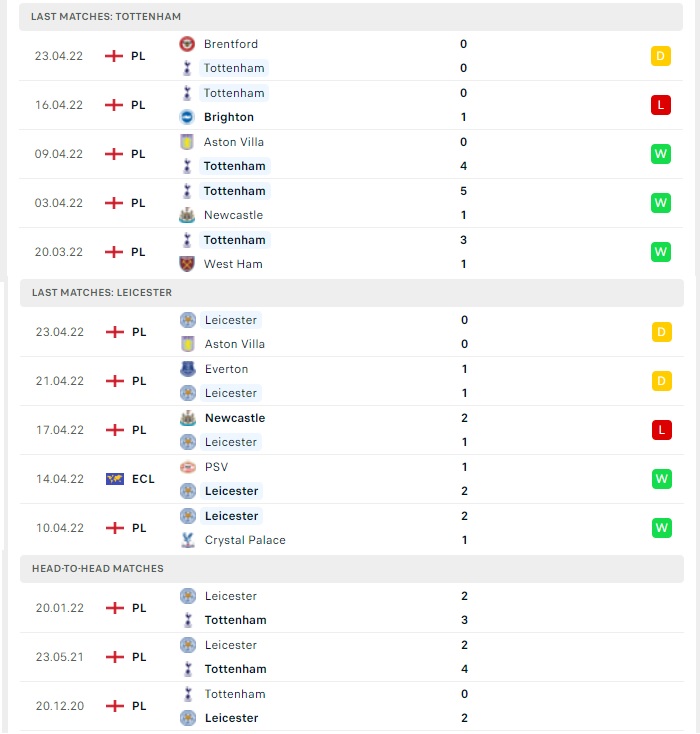This screenshot has height=734, width=700.
Task: Click the PSV club crest icon
Action: tap(188, 467)
